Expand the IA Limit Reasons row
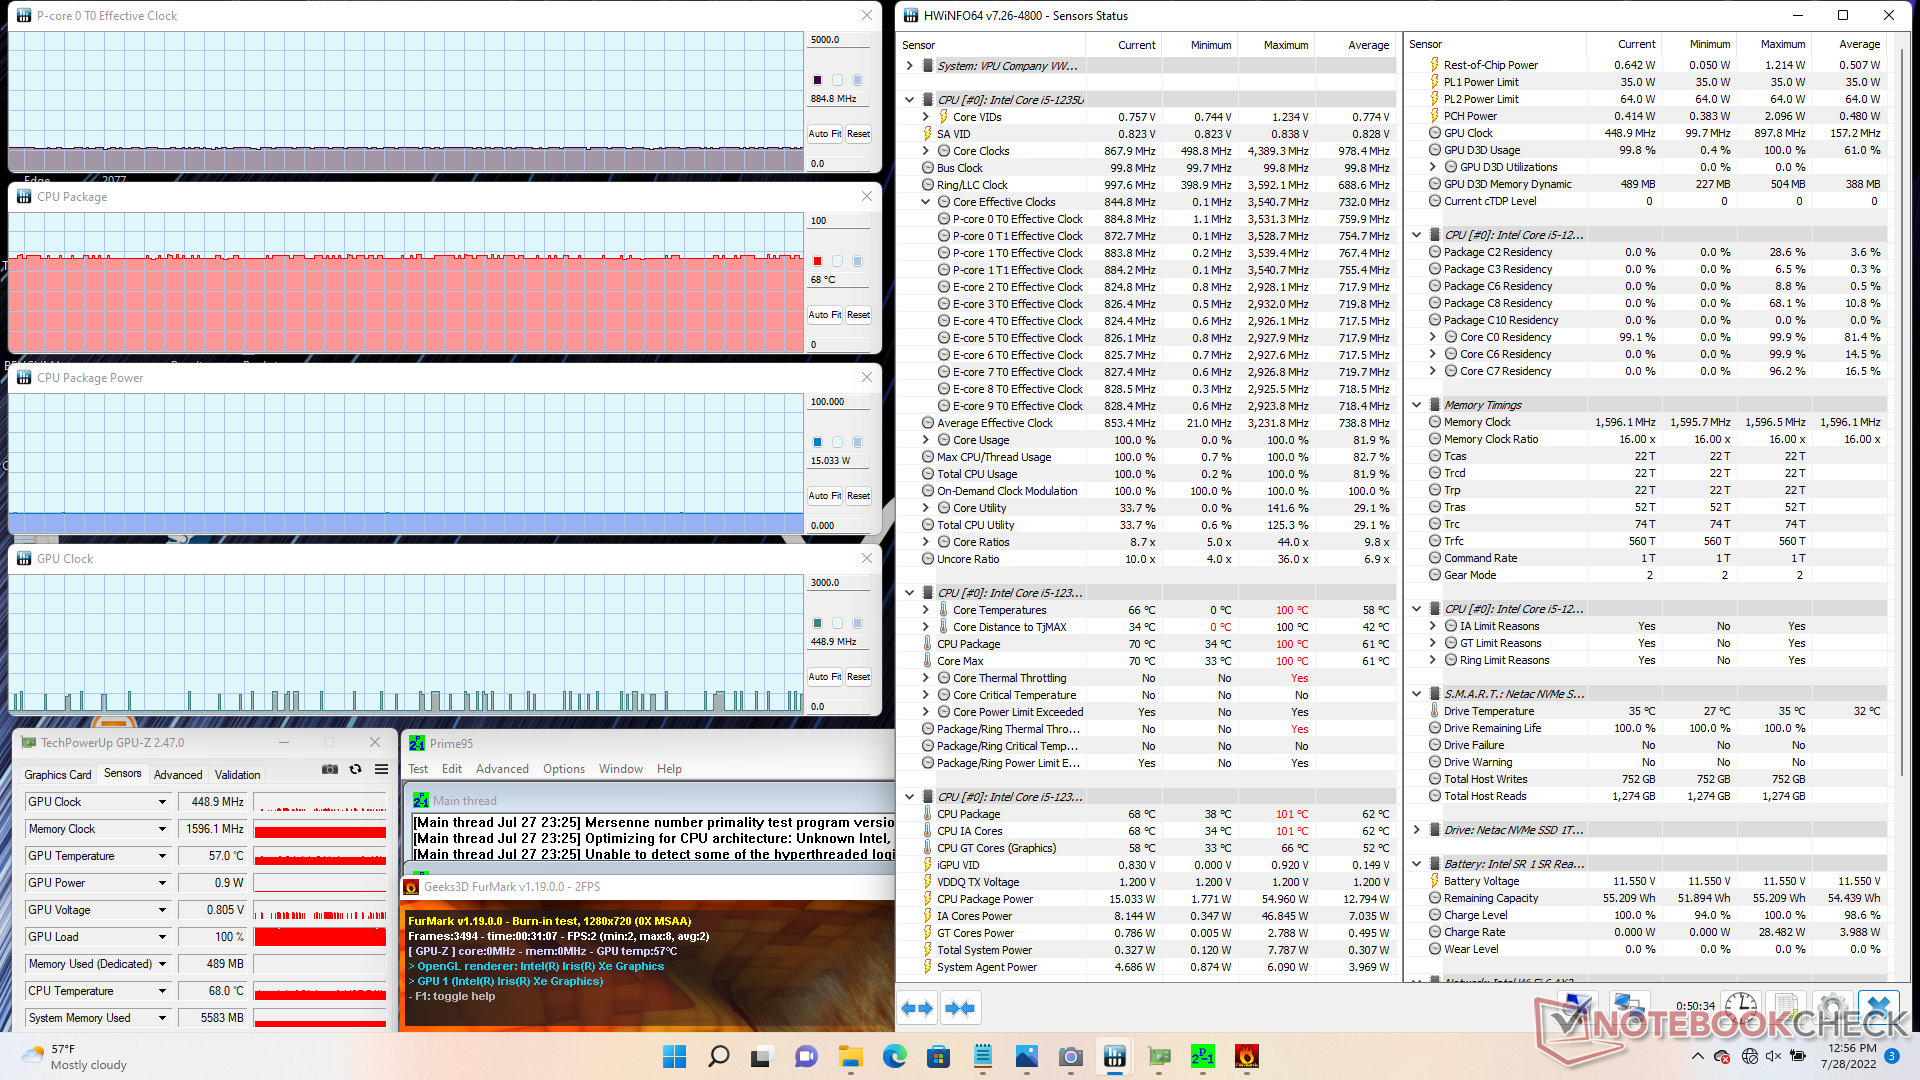The height and width of the screenshot is (1080, 1920). point(1432,626)
